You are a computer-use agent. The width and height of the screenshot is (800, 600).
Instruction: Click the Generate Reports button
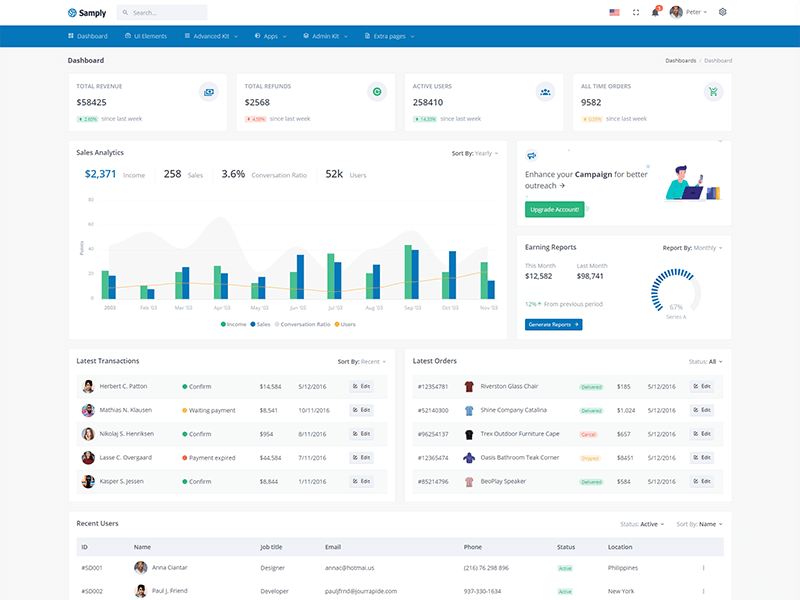pos(554,324)
